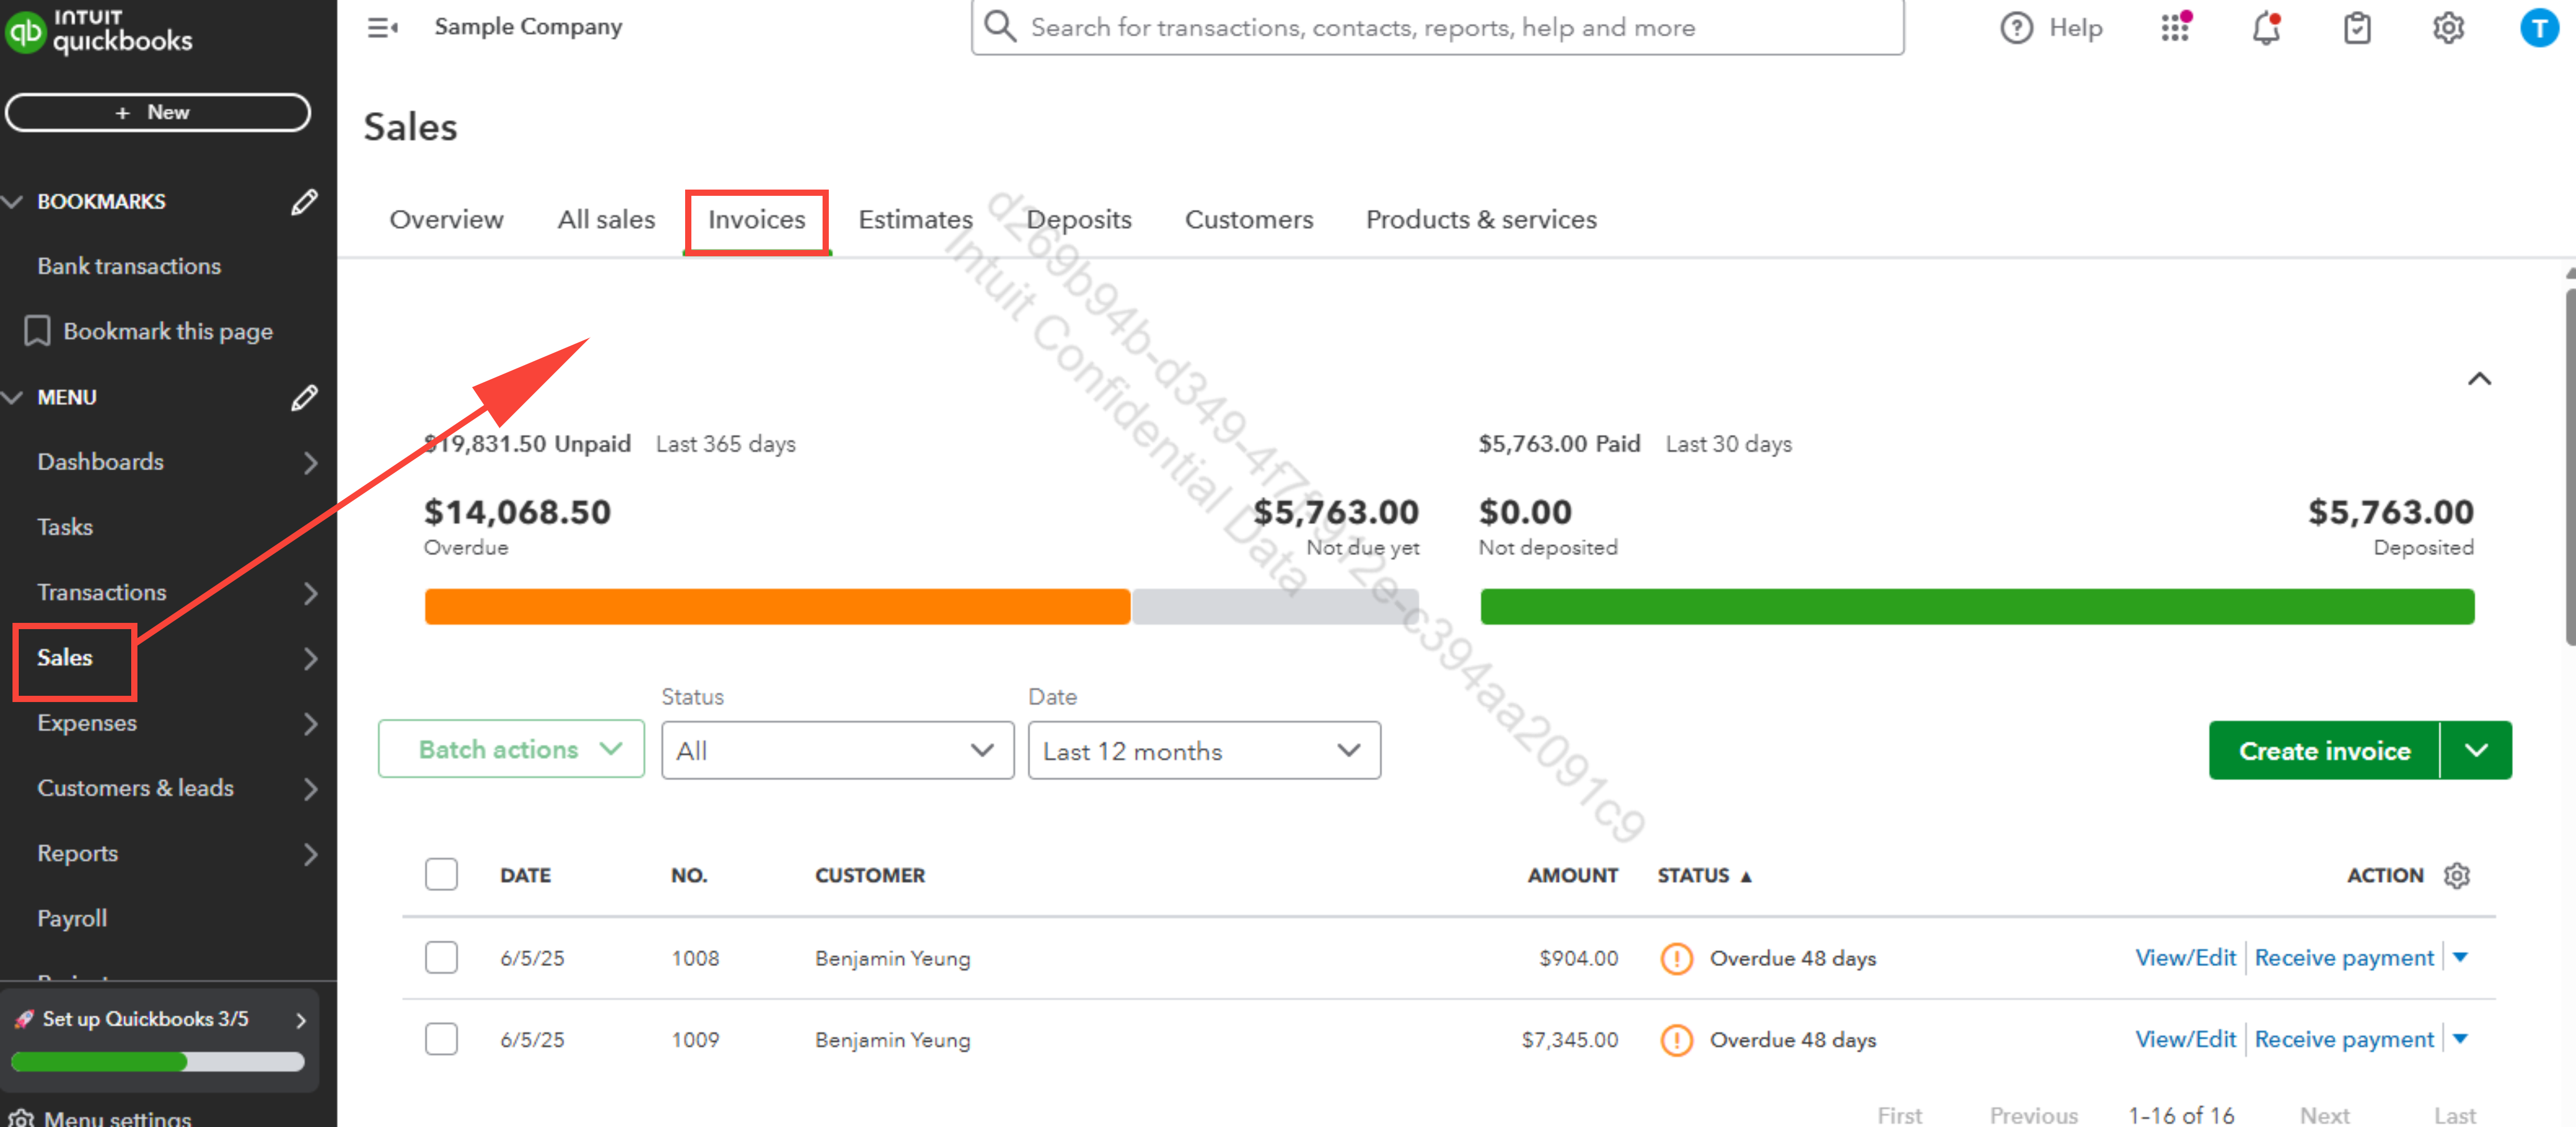
Task: Sort by the STATUS column arrow
Action: click(x=1746, y=876)
